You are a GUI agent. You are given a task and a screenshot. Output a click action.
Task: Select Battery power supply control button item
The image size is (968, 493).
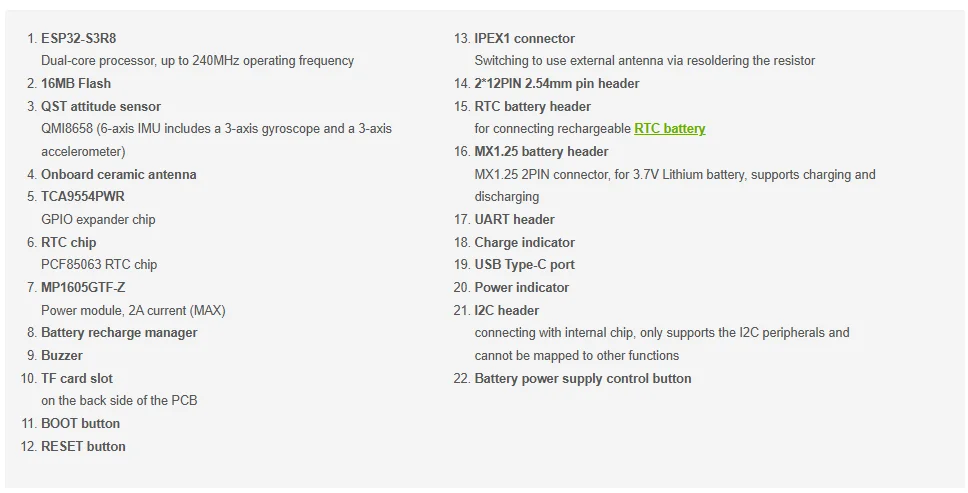(582, 378)
